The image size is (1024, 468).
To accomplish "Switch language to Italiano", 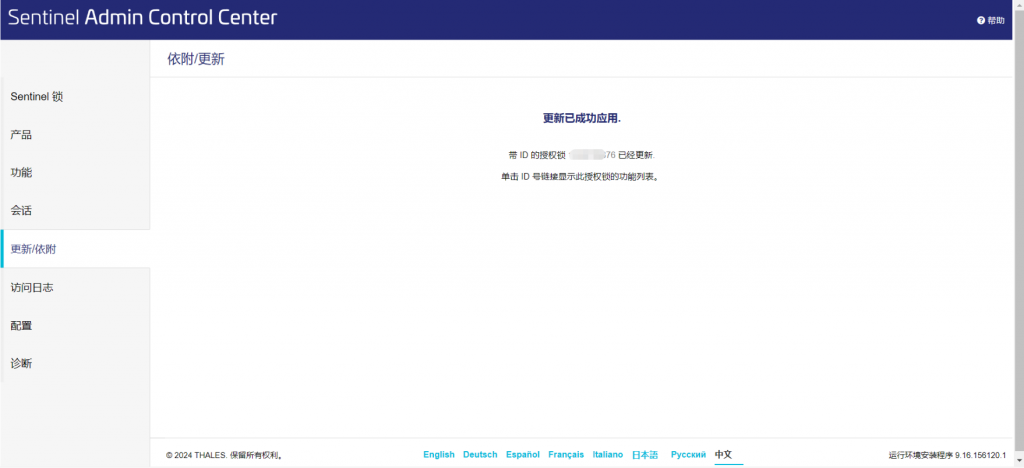I will click(x=608, y=455).
